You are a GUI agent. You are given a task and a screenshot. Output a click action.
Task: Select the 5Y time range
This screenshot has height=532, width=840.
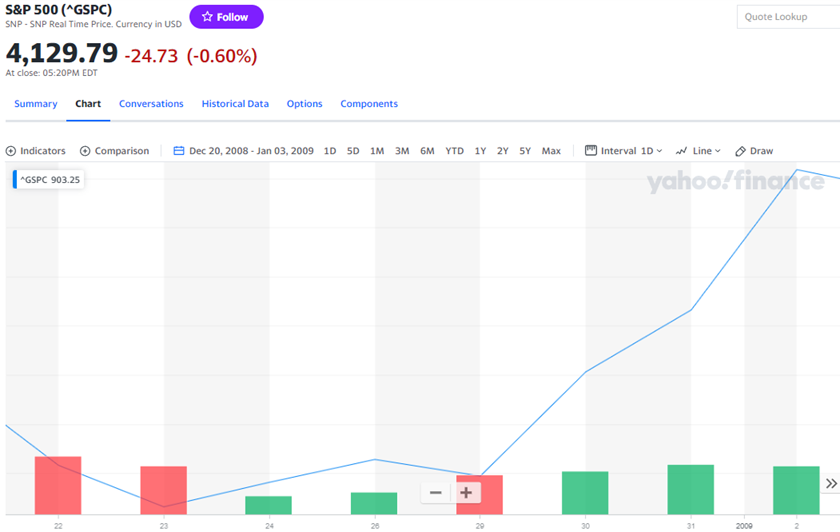(x=525, y=151)
